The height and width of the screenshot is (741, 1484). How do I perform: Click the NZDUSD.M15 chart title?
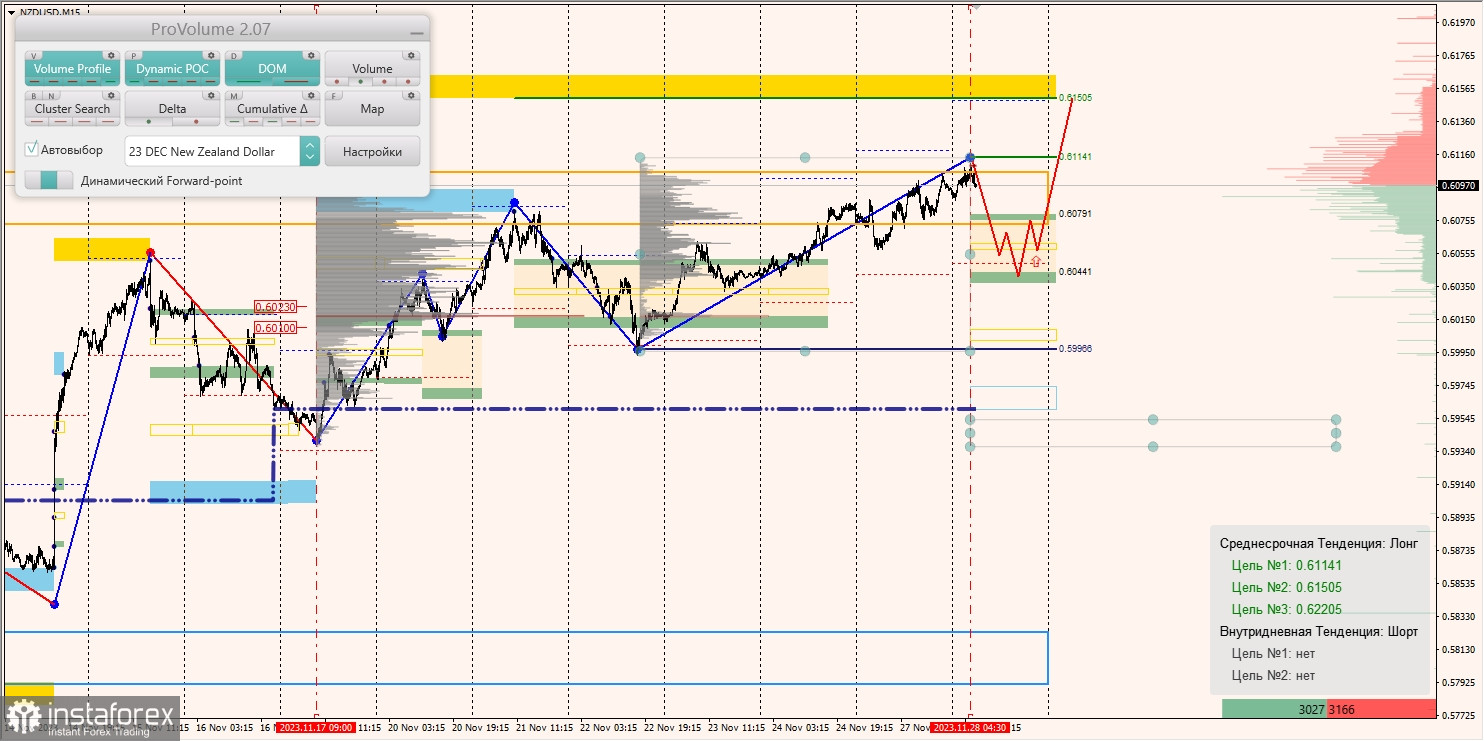point(50,11)
